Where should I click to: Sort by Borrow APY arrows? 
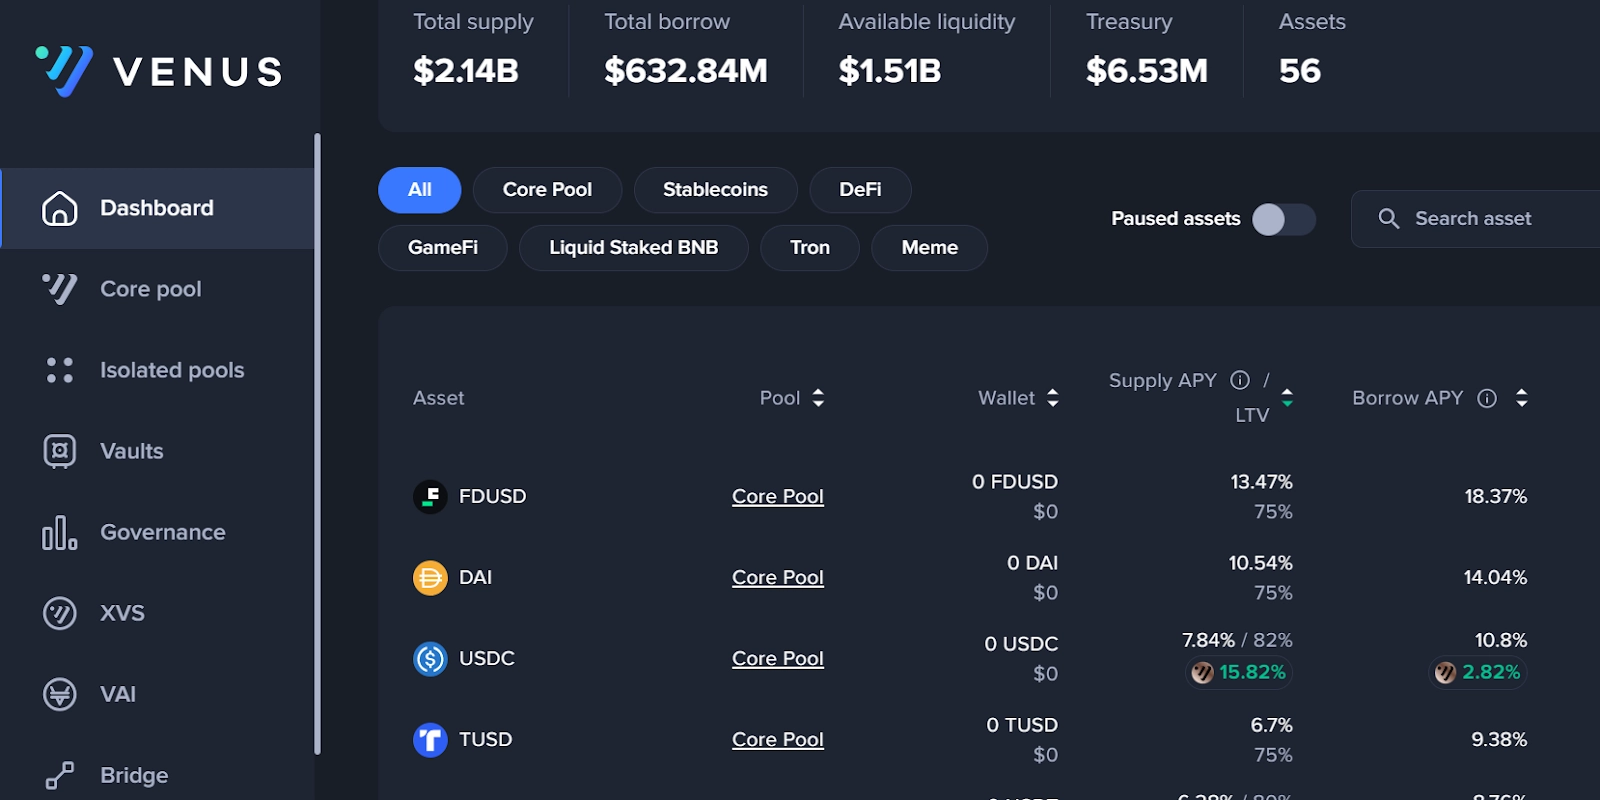tap(1521, 398)
